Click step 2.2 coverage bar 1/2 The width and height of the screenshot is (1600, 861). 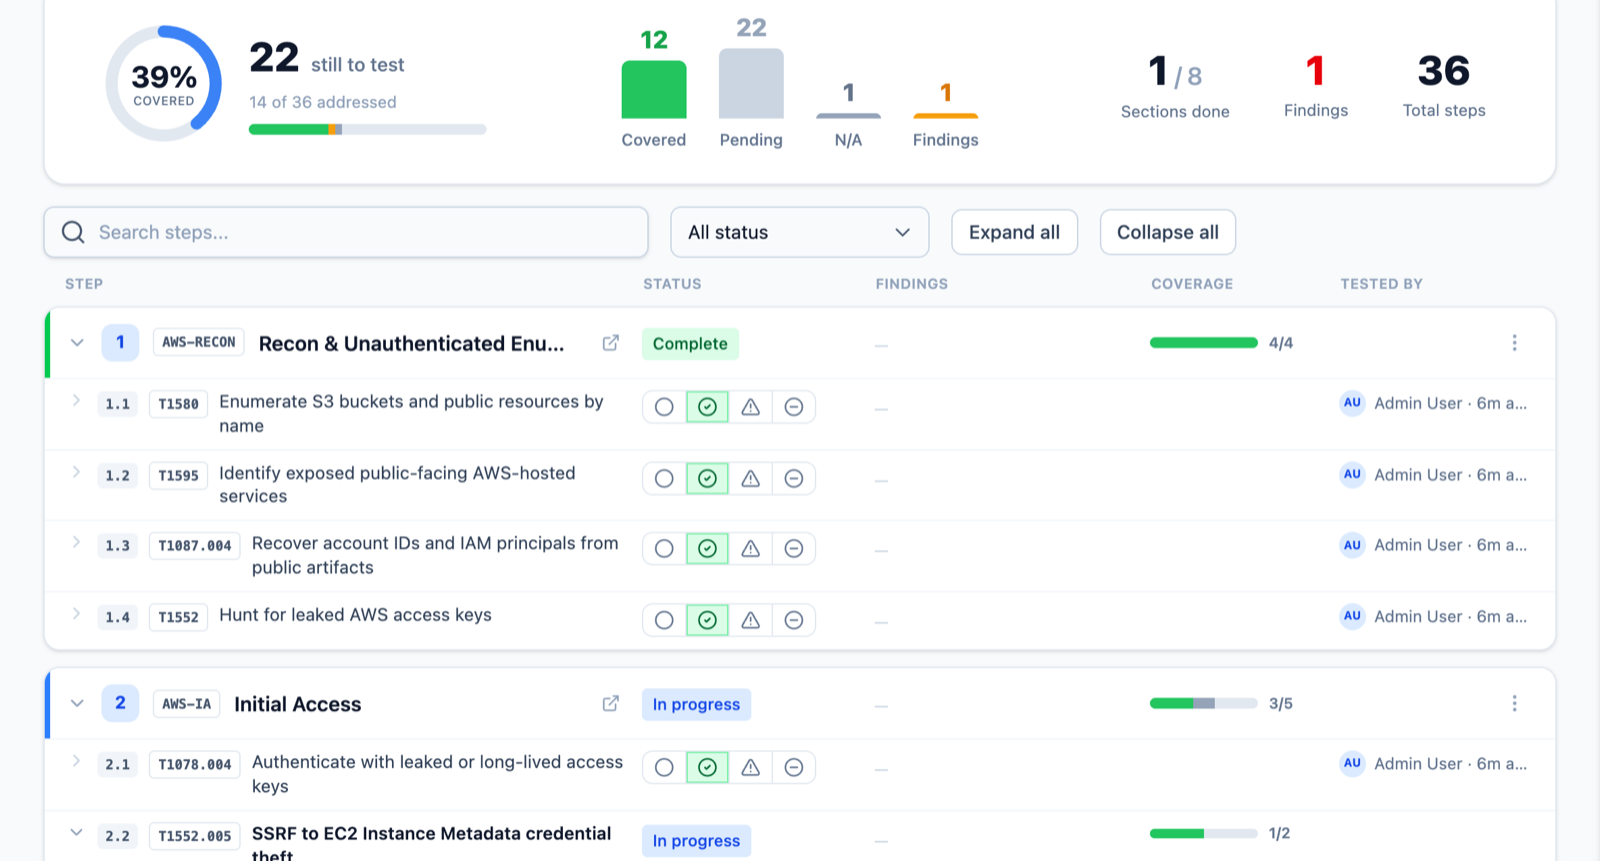(x=1203, y=834)
